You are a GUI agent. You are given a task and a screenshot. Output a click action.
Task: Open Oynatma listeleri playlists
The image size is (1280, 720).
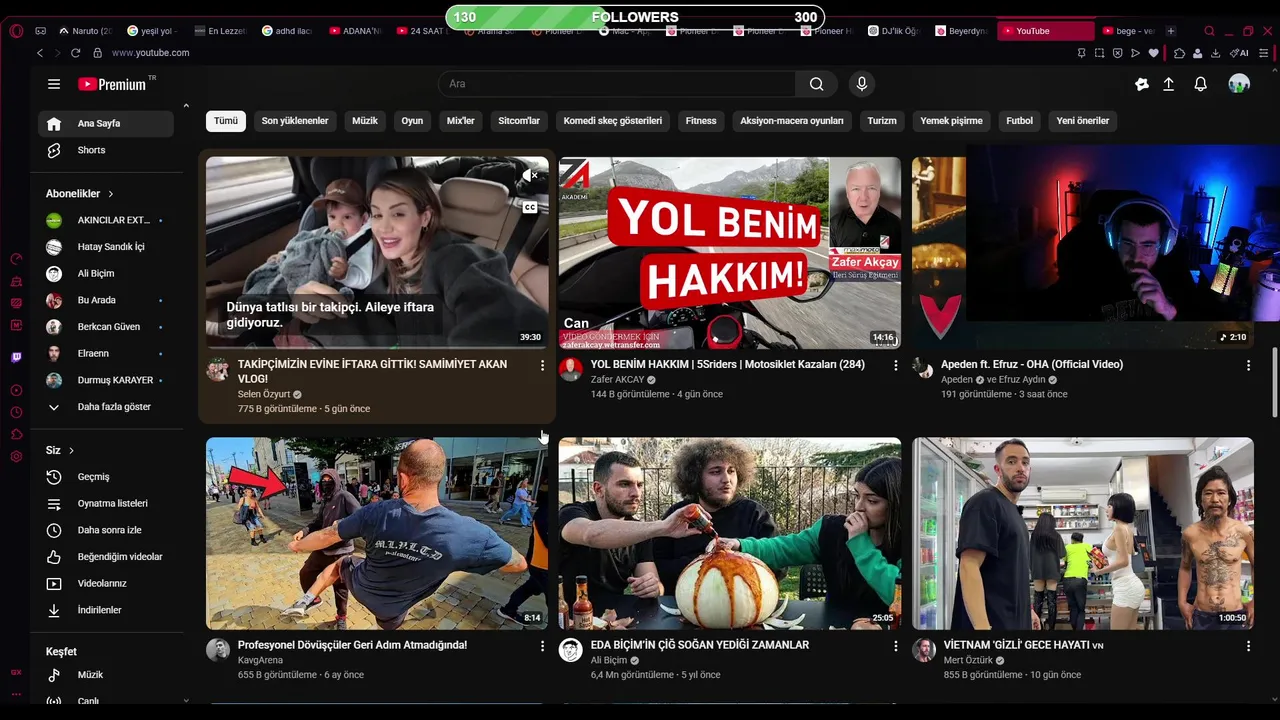coord(105,504)
